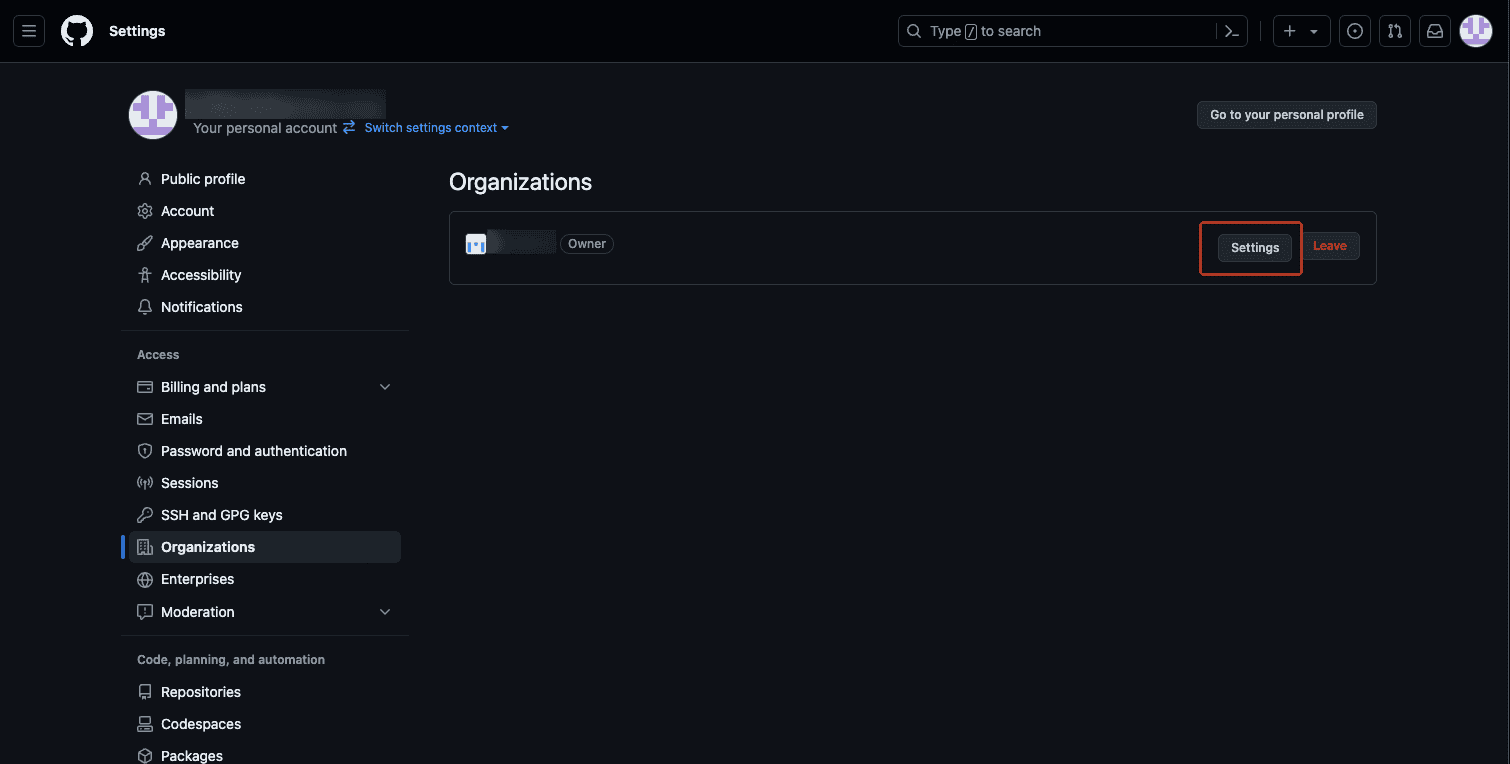This screenshot has height=764, width=1510.
Task: Click the Owner role badge
Action: [x=587, y=244]
